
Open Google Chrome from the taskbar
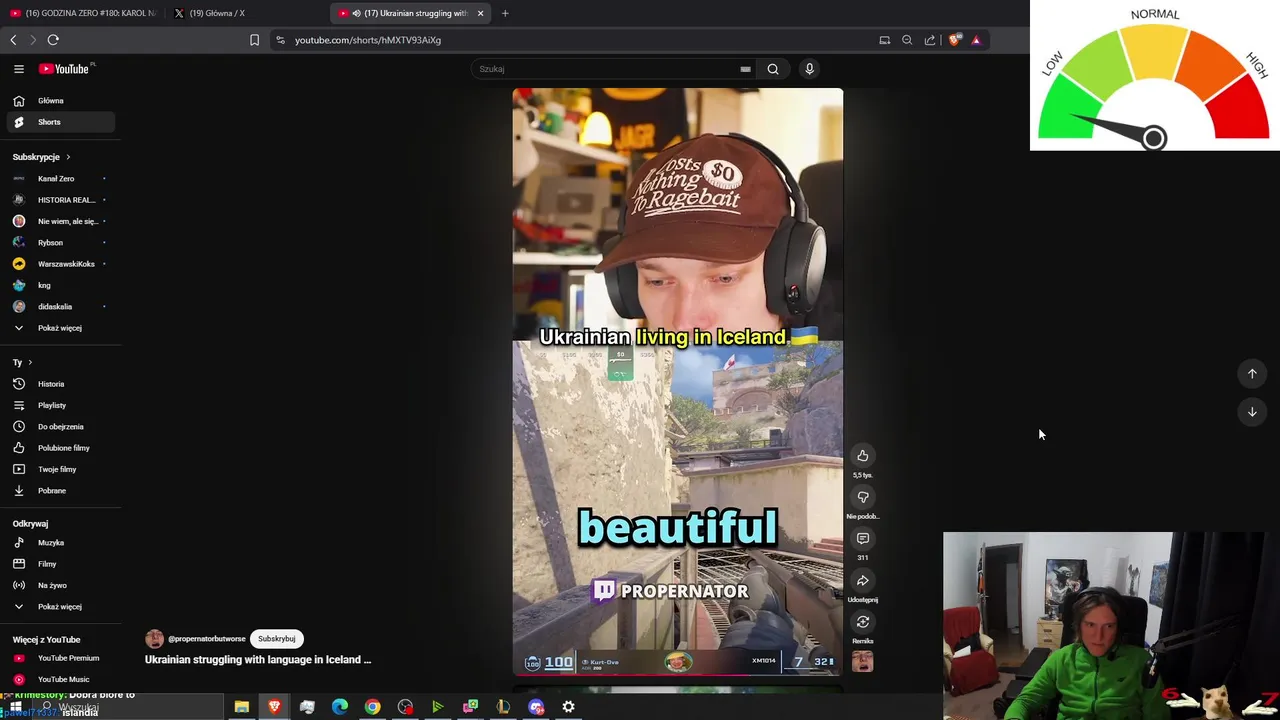coord(372,707)
